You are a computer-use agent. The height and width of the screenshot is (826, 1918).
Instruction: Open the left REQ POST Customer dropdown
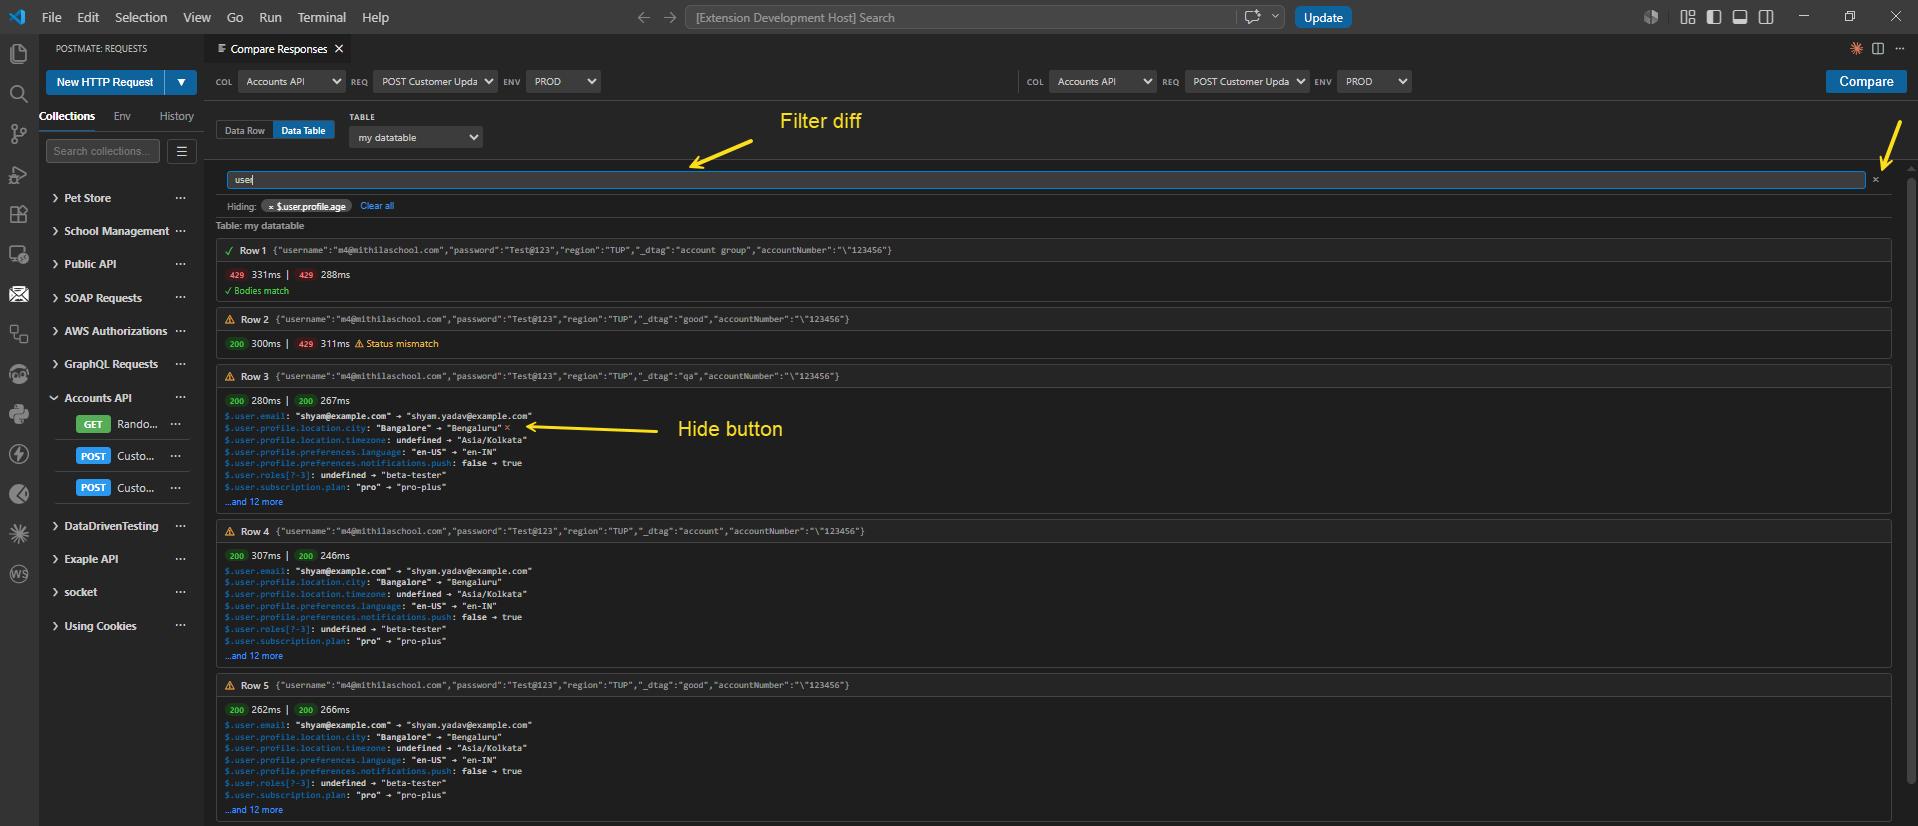pyautogui.click(x=435, y=82)
